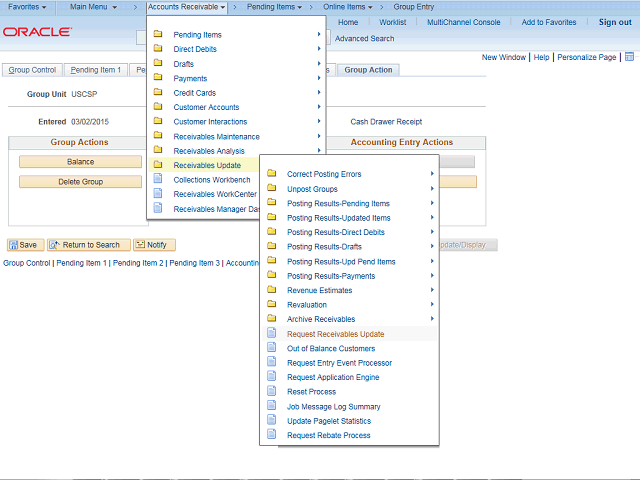Click the document icon beside Collections Workbench

[x=158, y=179]
